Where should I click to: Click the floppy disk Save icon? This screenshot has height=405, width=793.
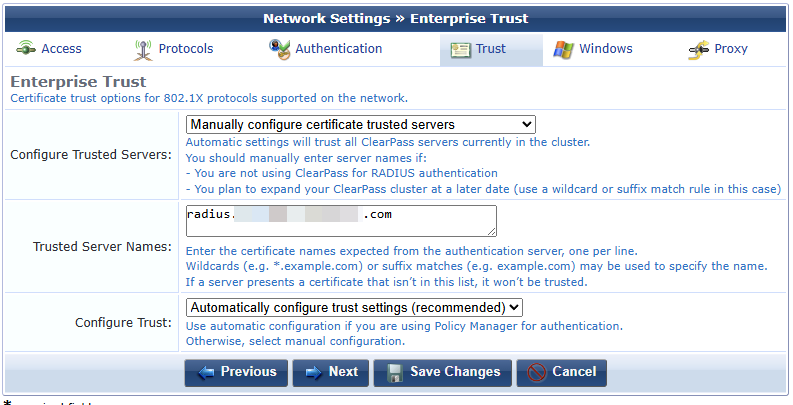click(395, 372)
